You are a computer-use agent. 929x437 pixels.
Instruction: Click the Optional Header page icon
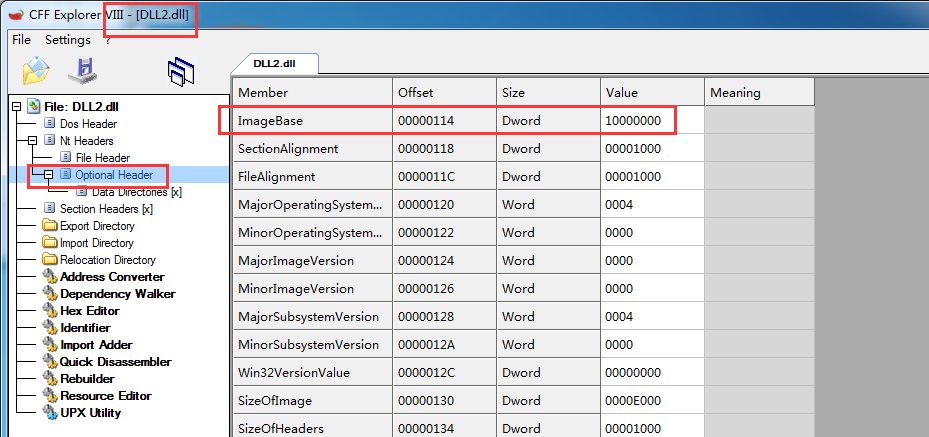(66, 175)
